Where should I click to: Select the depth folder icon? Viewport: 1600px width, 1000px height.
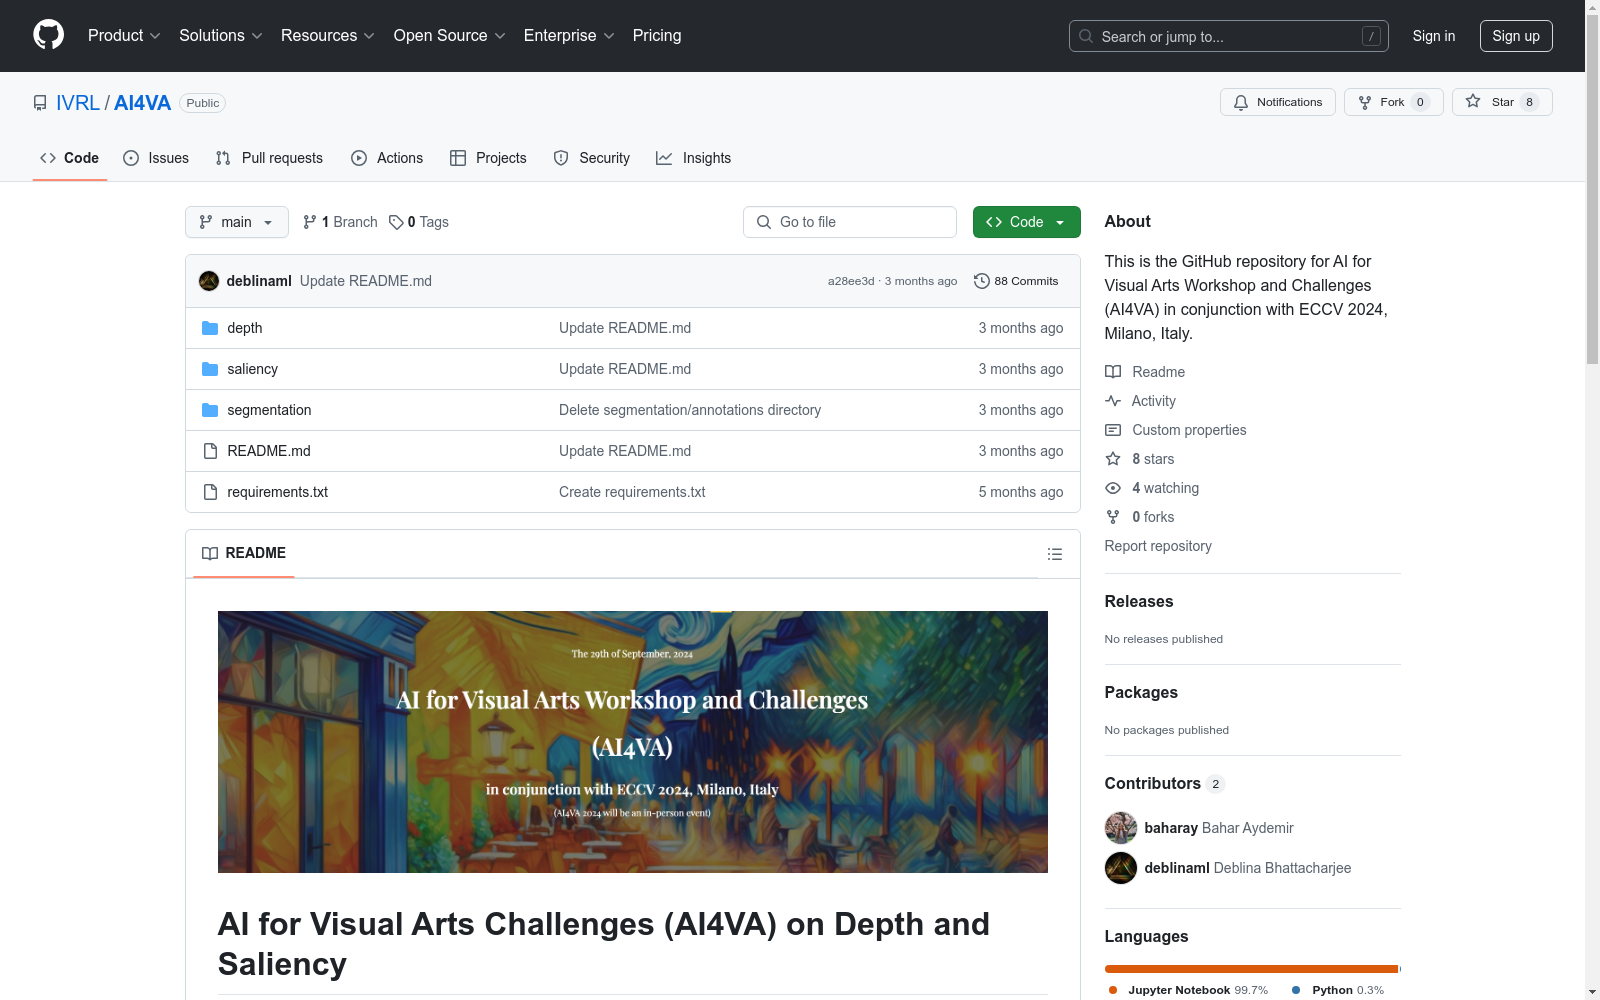(x=210, y=328)
